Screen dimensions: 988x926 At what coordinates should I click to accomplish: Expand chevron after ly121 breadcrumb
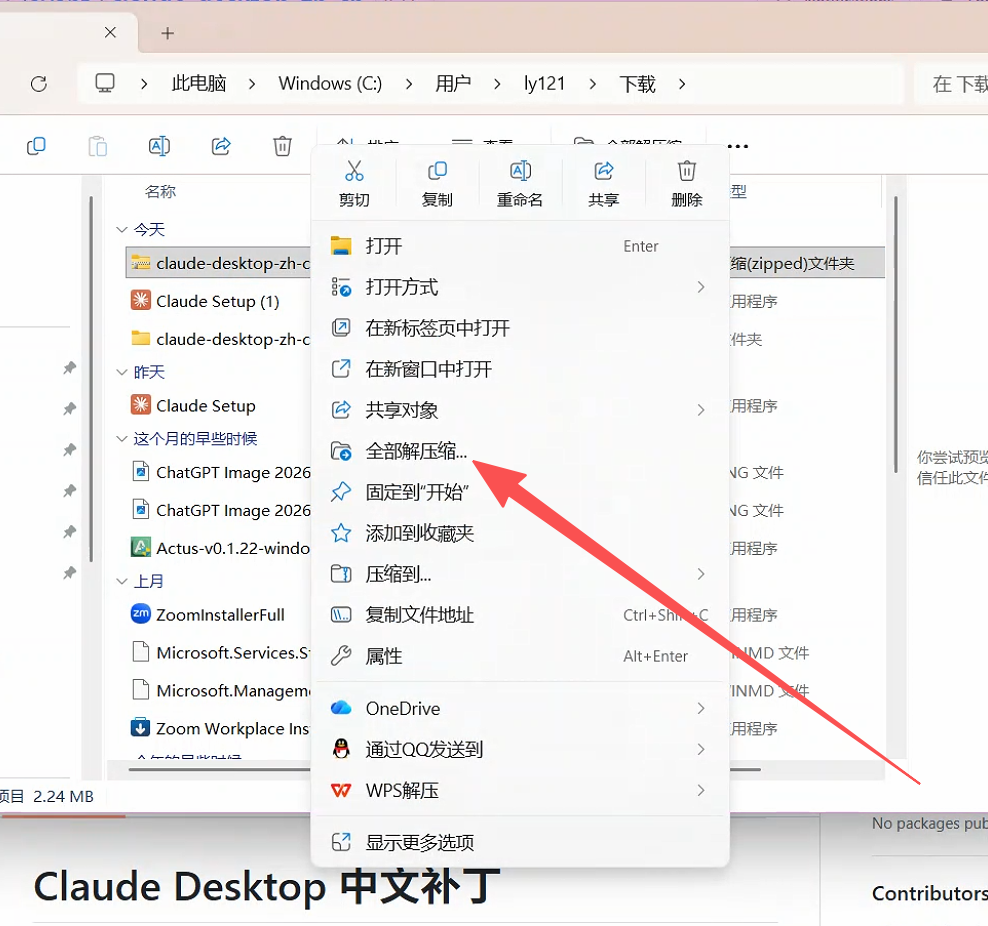coord(592,84)
